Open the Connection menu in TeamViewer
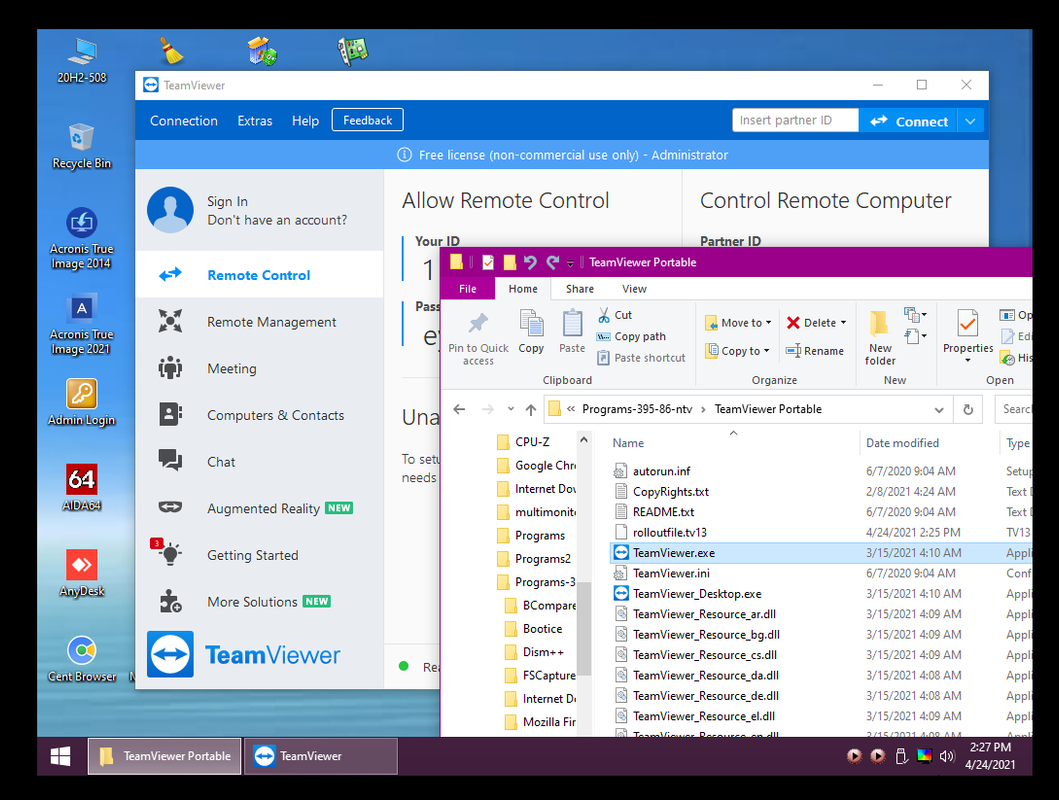This screenshot has width=1059, height=800. [x=184, y=121]
